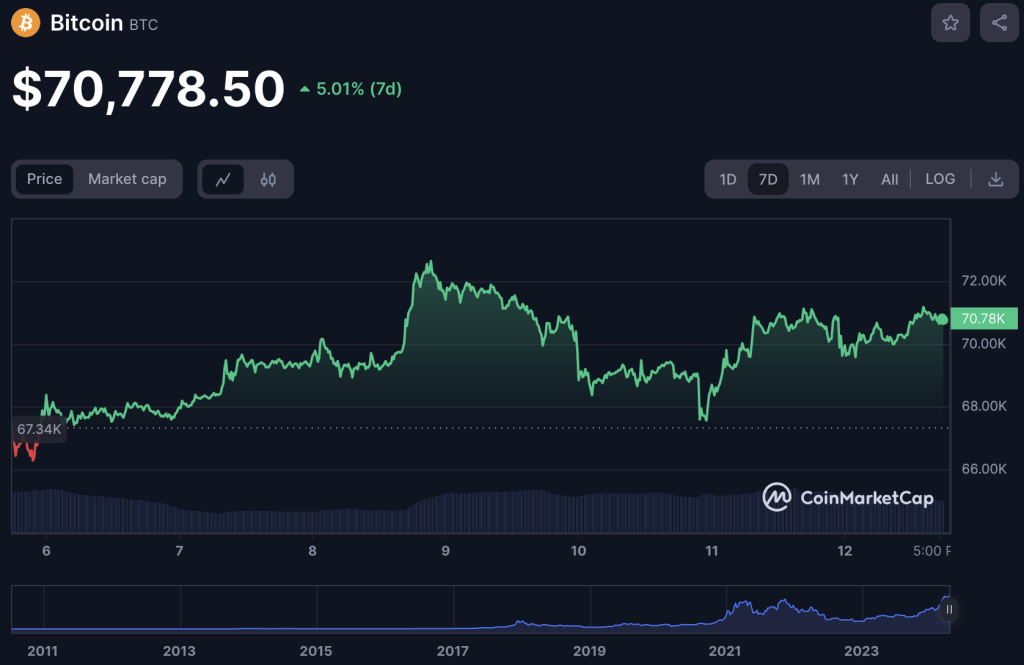The width and height of the screenshot is (1024, 665).
Task: Download chart data with download icon
Action: (995, 180)
